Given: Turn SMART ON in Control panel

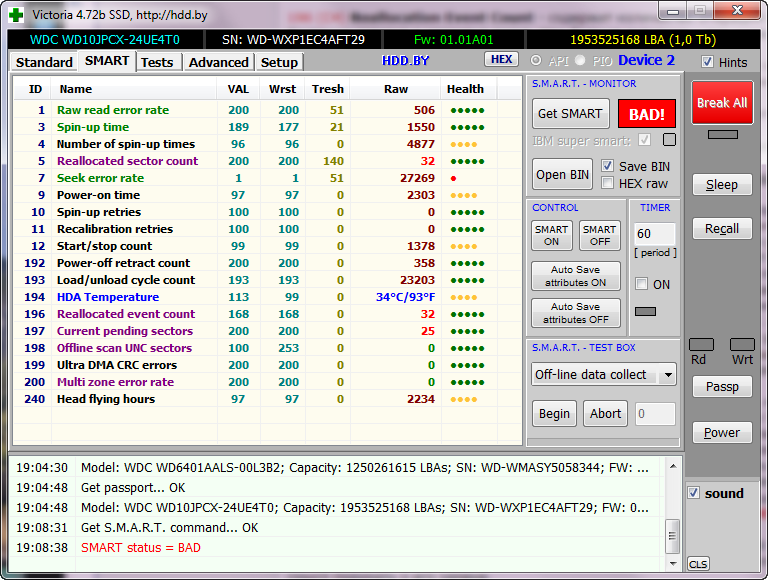Looking at the screenshot, I should click(x=551, y=236).
